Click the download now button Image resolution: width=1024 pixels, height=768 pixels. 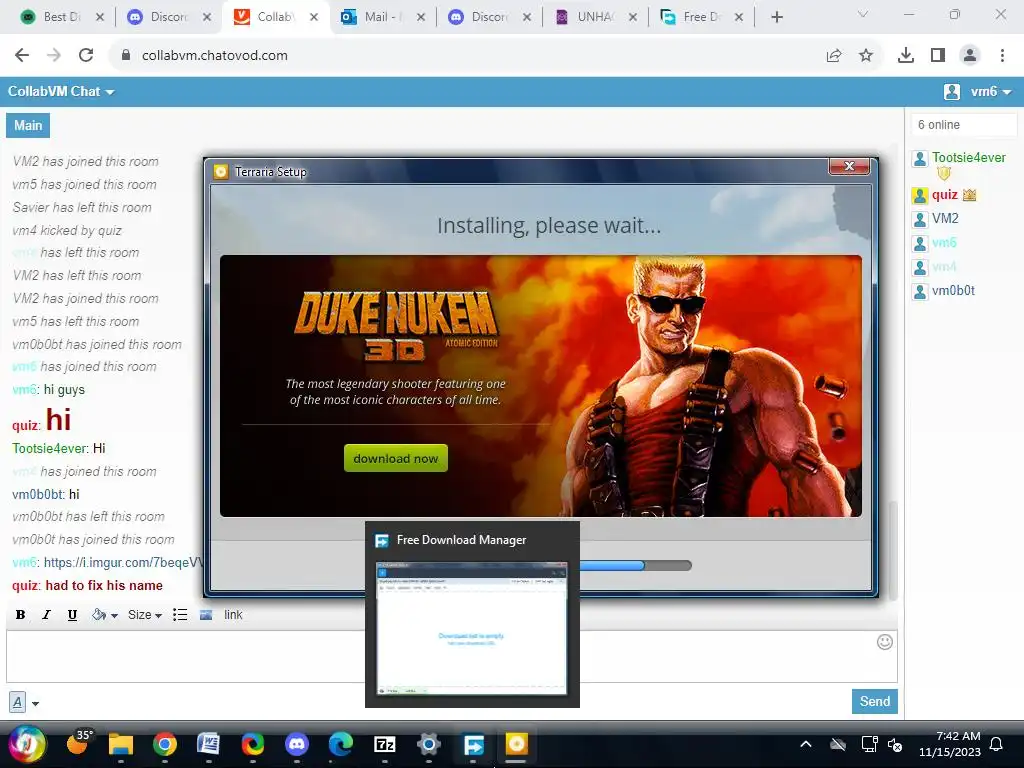[396, 458]
